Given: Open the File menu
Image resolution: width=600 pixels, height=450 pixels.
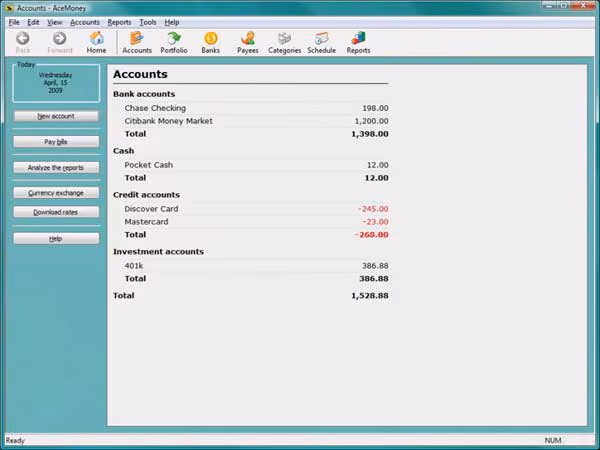Looking at the screenshot, I should click(14, 22).
